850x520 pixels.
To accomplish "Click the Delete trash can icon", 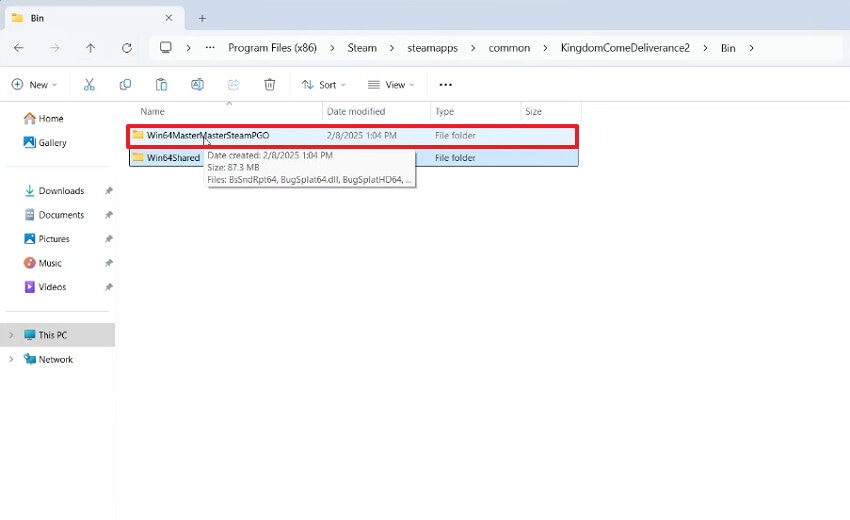I will click(269, 85).
